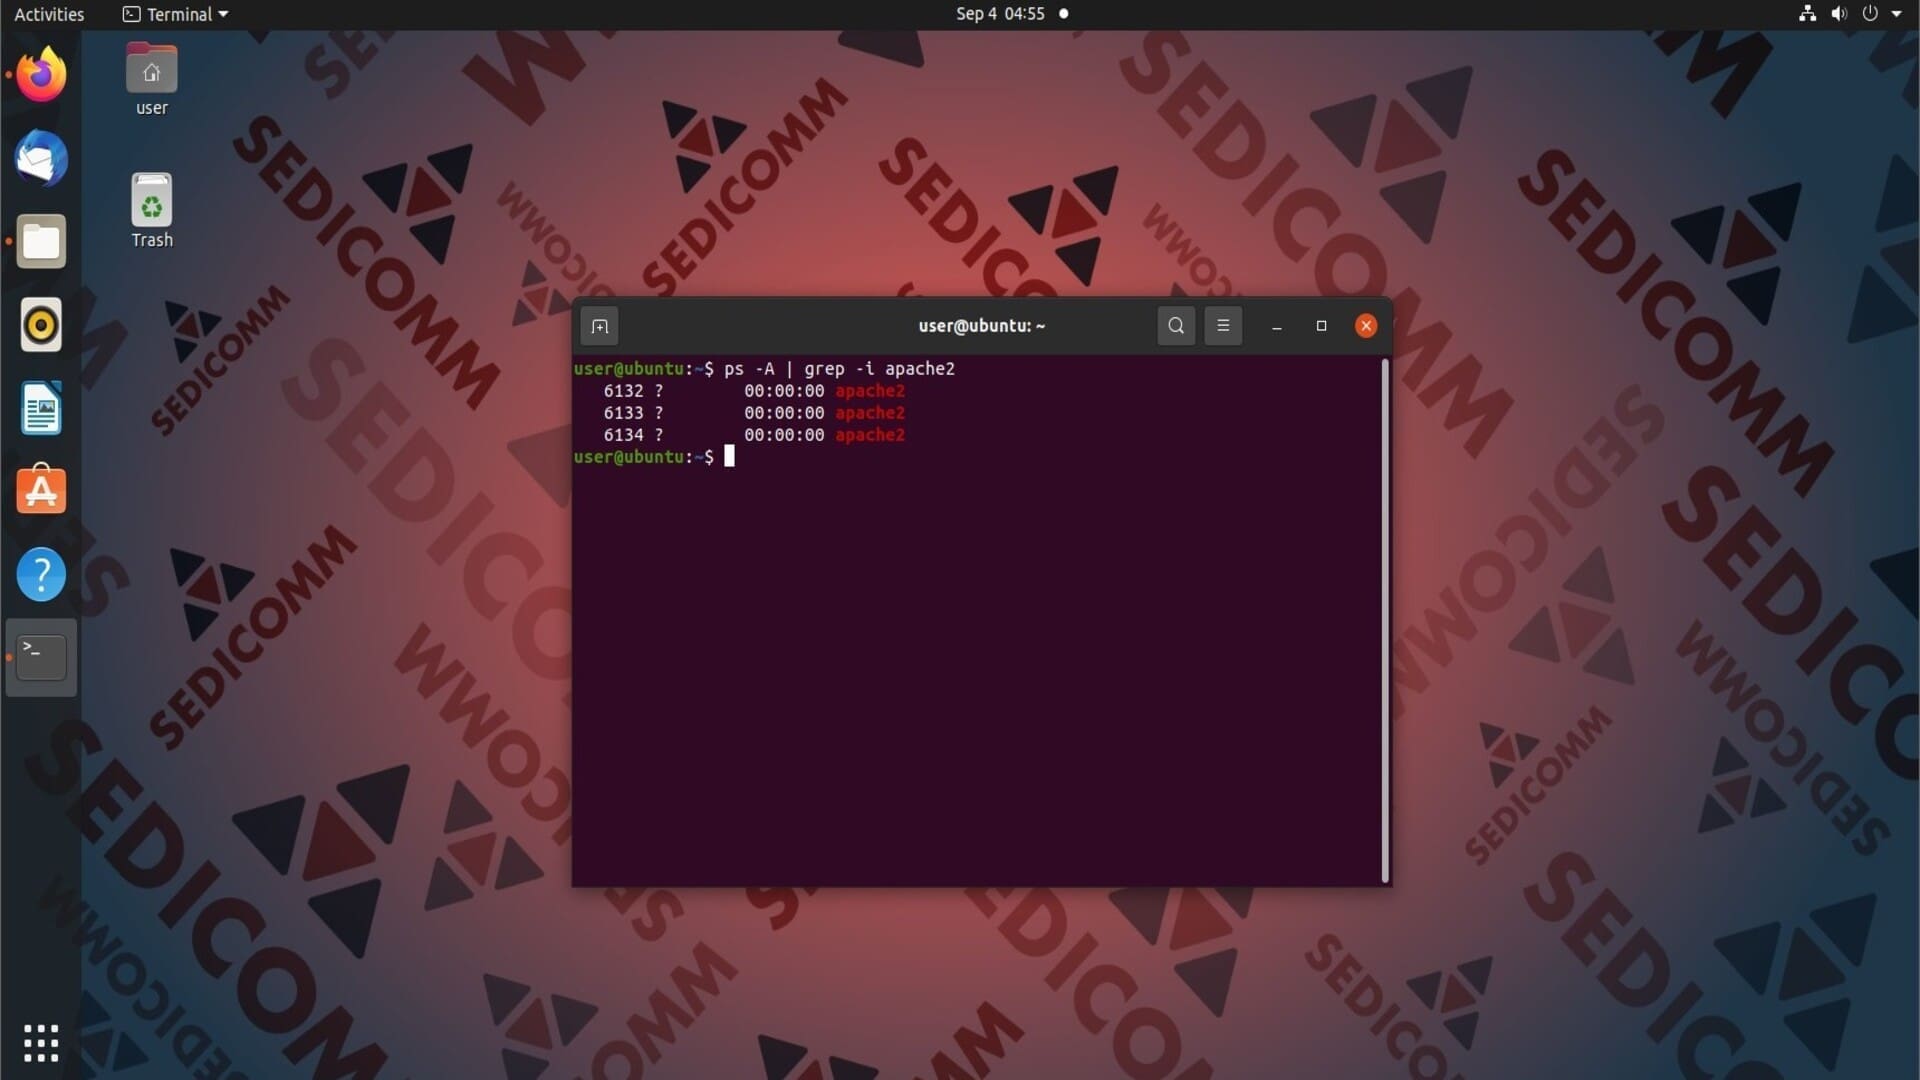Expand the system status menu arrow
Viewport: 1920px width, 1080px height.
pyautogui.click(x=1897, y=14)
